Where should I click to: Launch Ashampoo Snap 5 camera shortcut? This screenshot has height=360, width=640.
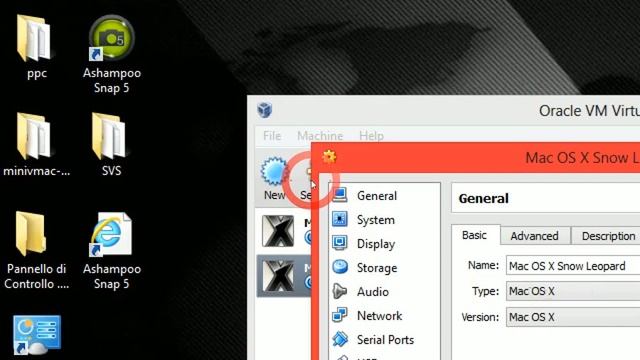point(111,38)
